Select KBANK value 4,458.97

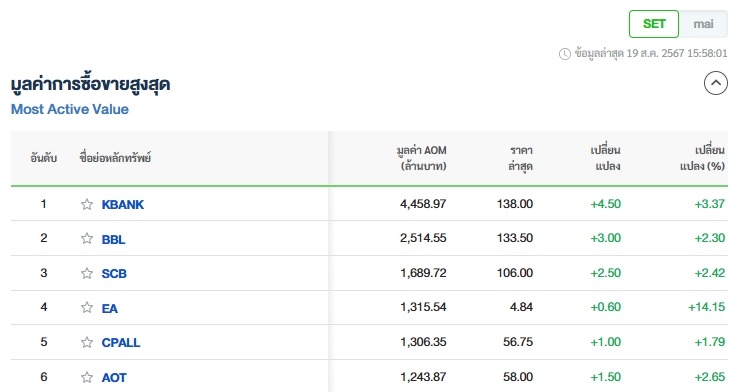pos(423,204)
